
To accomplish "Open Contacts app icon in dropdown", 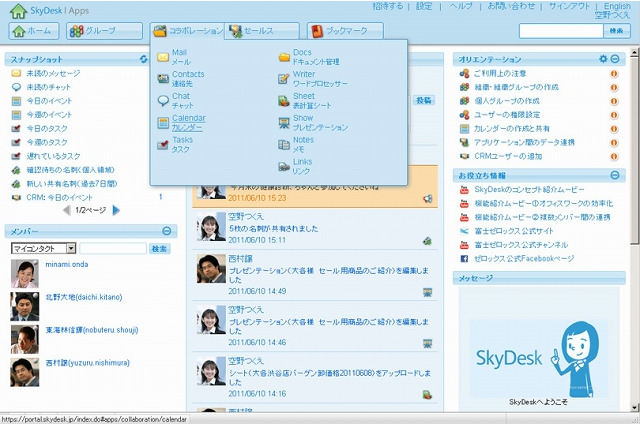I will click(x=163, y=79).
